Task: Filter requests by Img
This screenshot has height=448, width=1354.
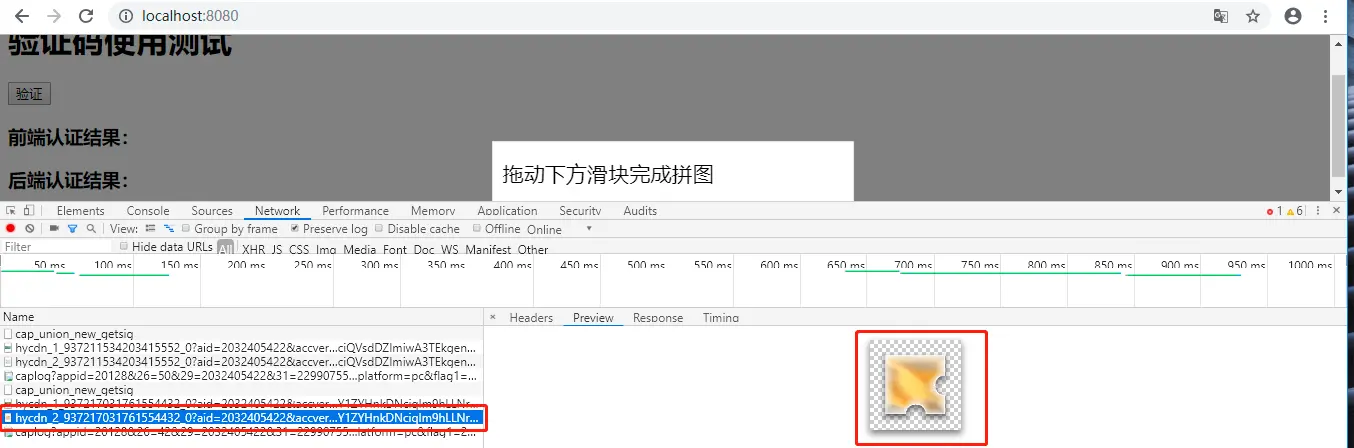Action: tap(326, 249)
